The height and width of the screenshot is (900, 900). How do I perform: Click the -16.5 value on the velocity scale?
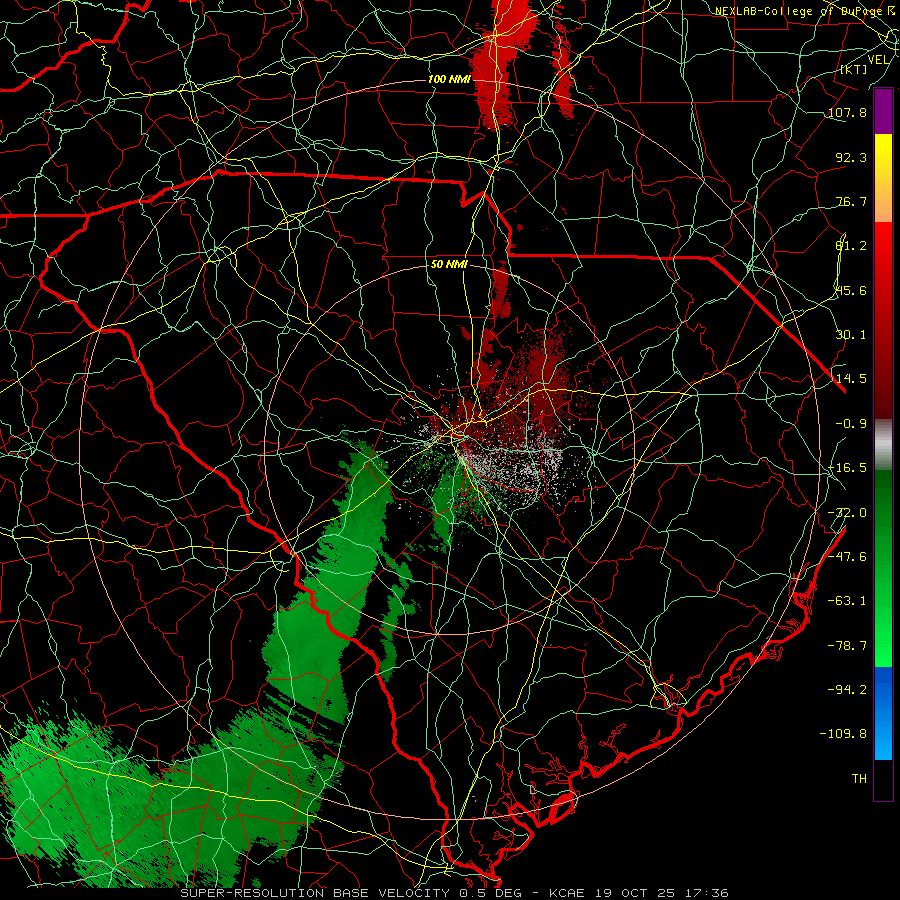tap(847, 468)
